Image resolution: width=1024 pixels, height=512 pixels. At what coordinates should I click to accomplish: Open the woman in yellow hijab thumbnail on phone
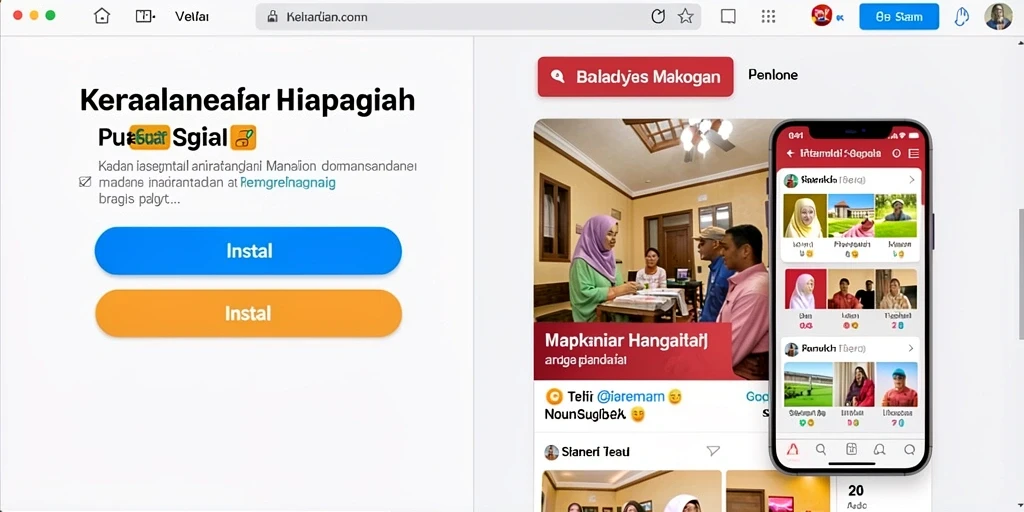point(803,216)
